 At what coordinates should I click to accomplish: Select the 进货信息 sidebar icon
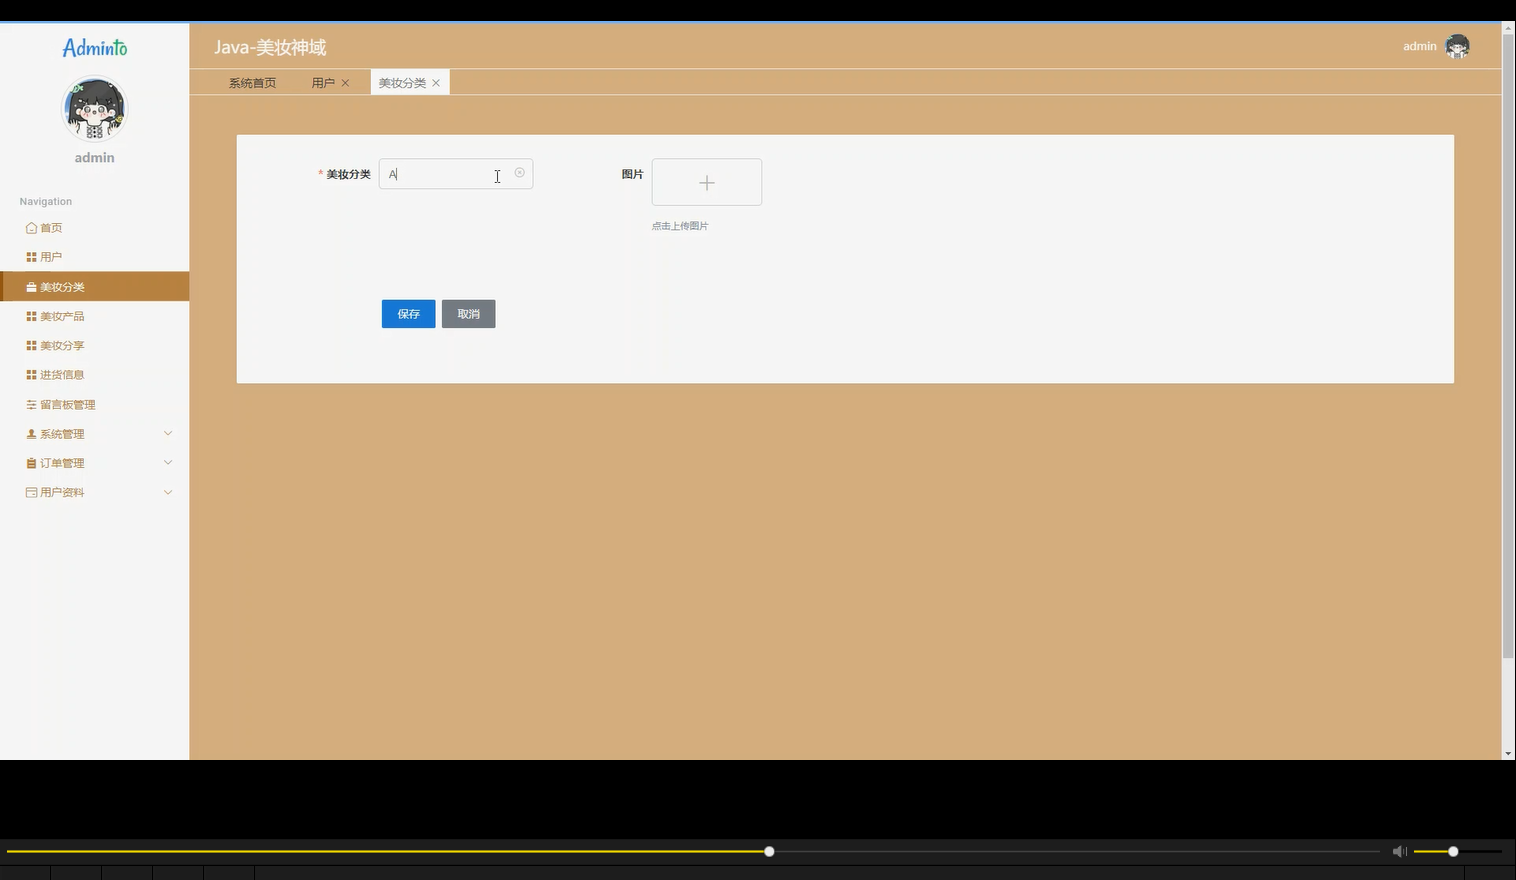[x=31, y=374]
